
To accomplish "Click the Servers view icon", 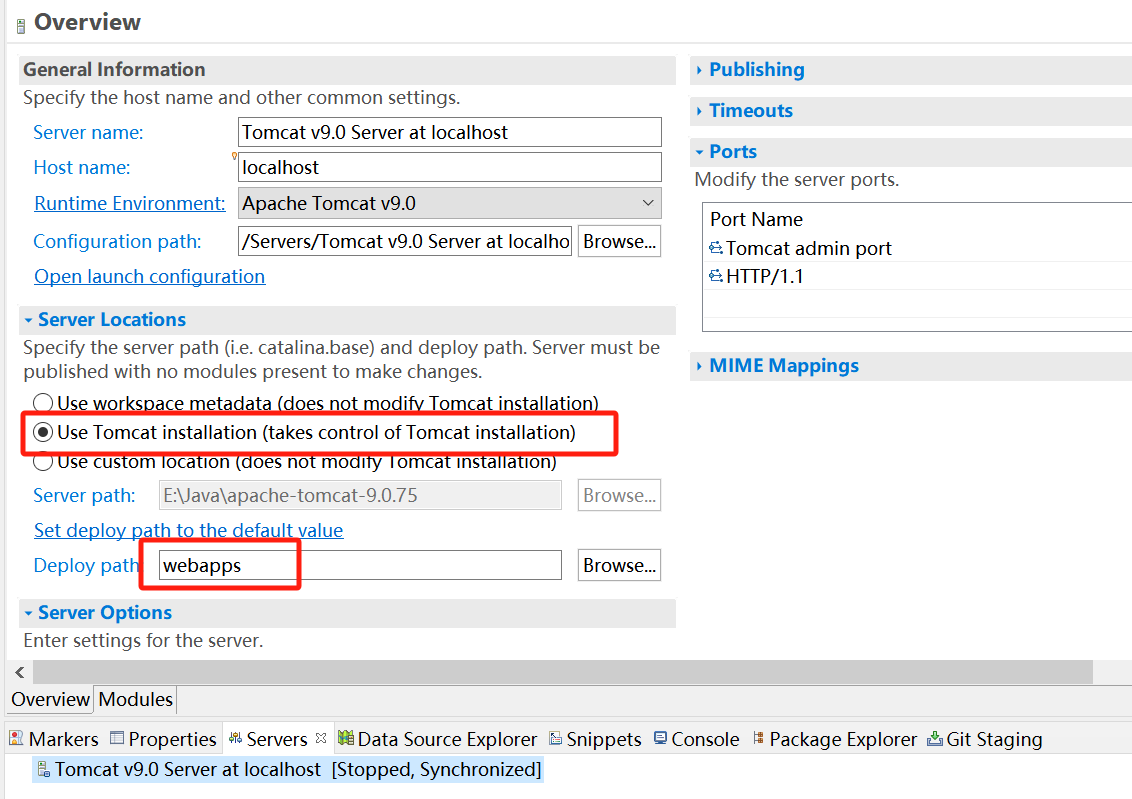I will [x=235, y=738].
